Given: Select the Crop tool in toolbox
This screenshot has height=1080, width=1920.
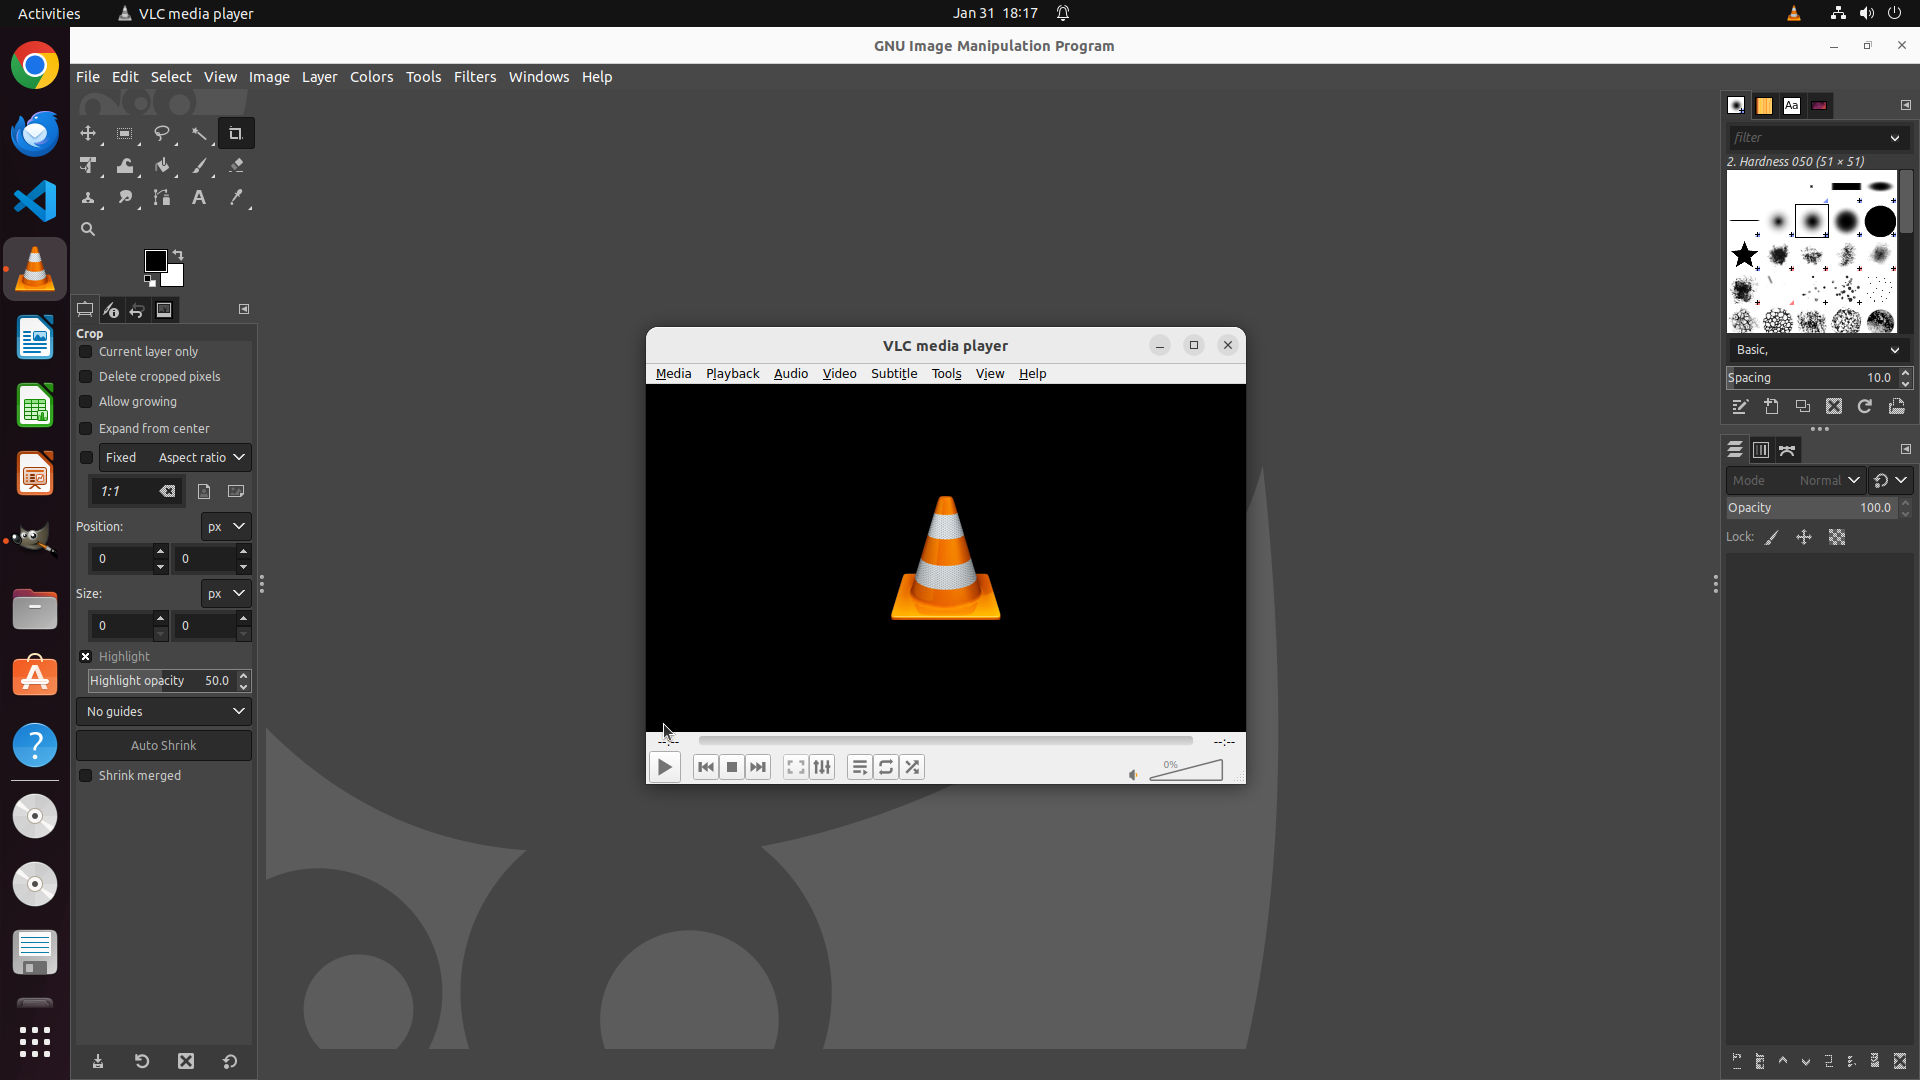Looking at the screenshot, I should click(236, 133).
